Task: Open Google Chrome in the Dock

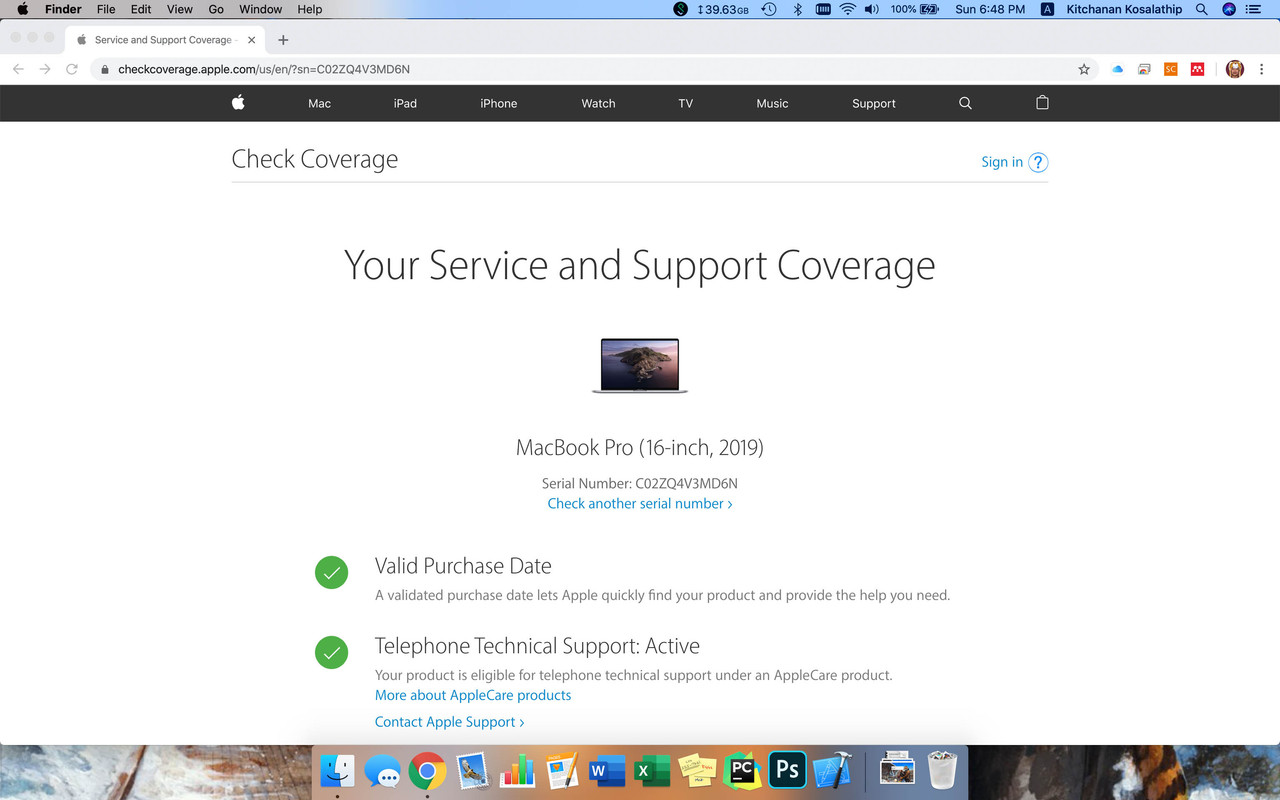Action: point(427,771)
